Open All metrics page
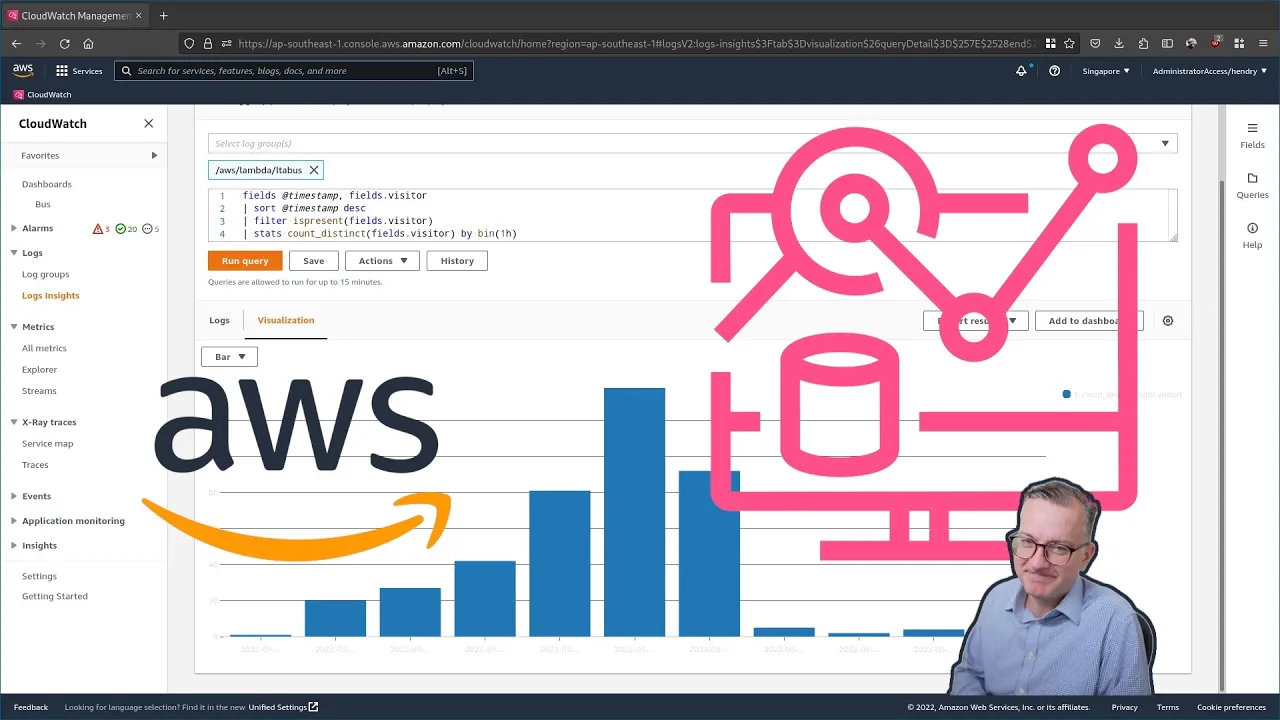Screen dimensions: 1280x720 pos(44,348)
